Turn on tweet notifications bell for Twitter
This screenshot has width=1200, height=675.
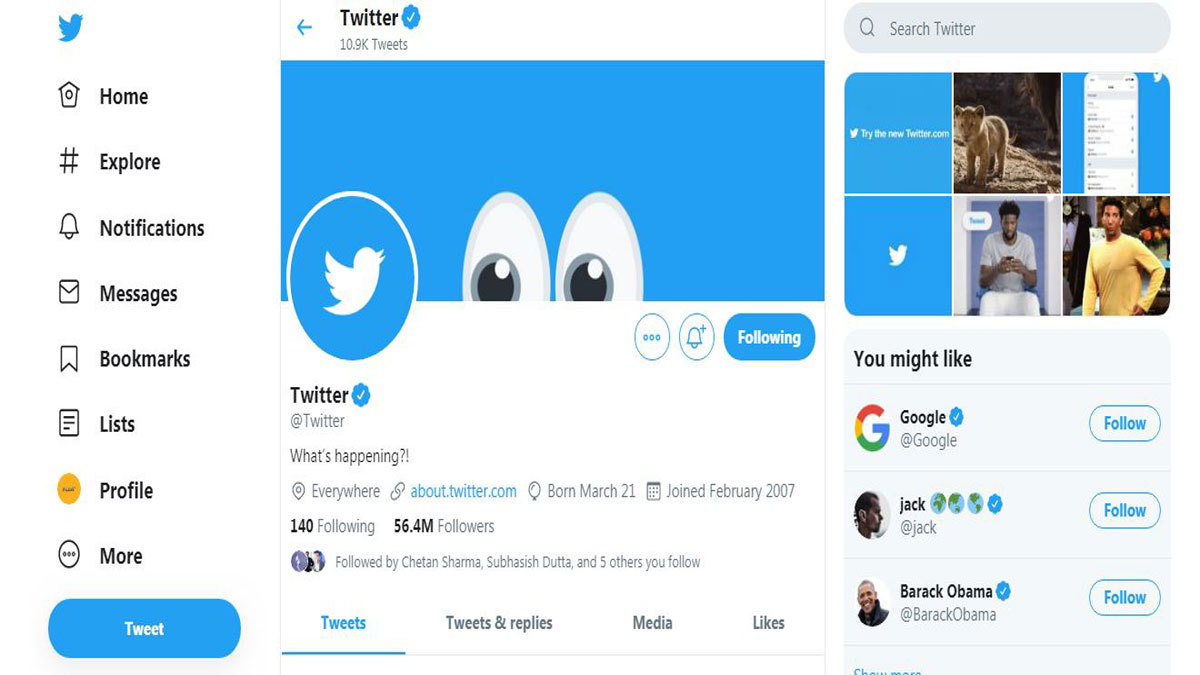(x=697, y=337)
